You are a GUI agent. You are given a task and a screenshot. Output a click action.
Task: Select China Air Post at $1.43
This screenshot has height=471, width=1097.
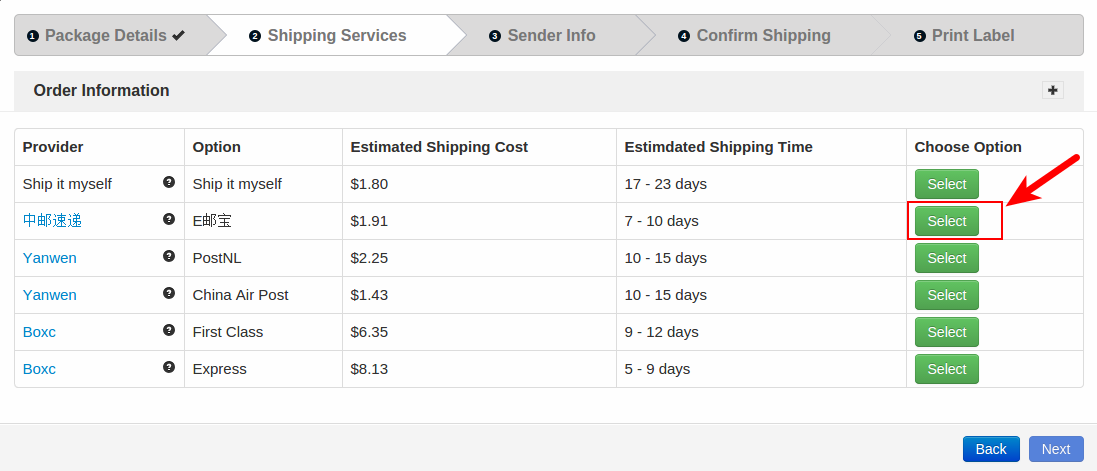946,295
